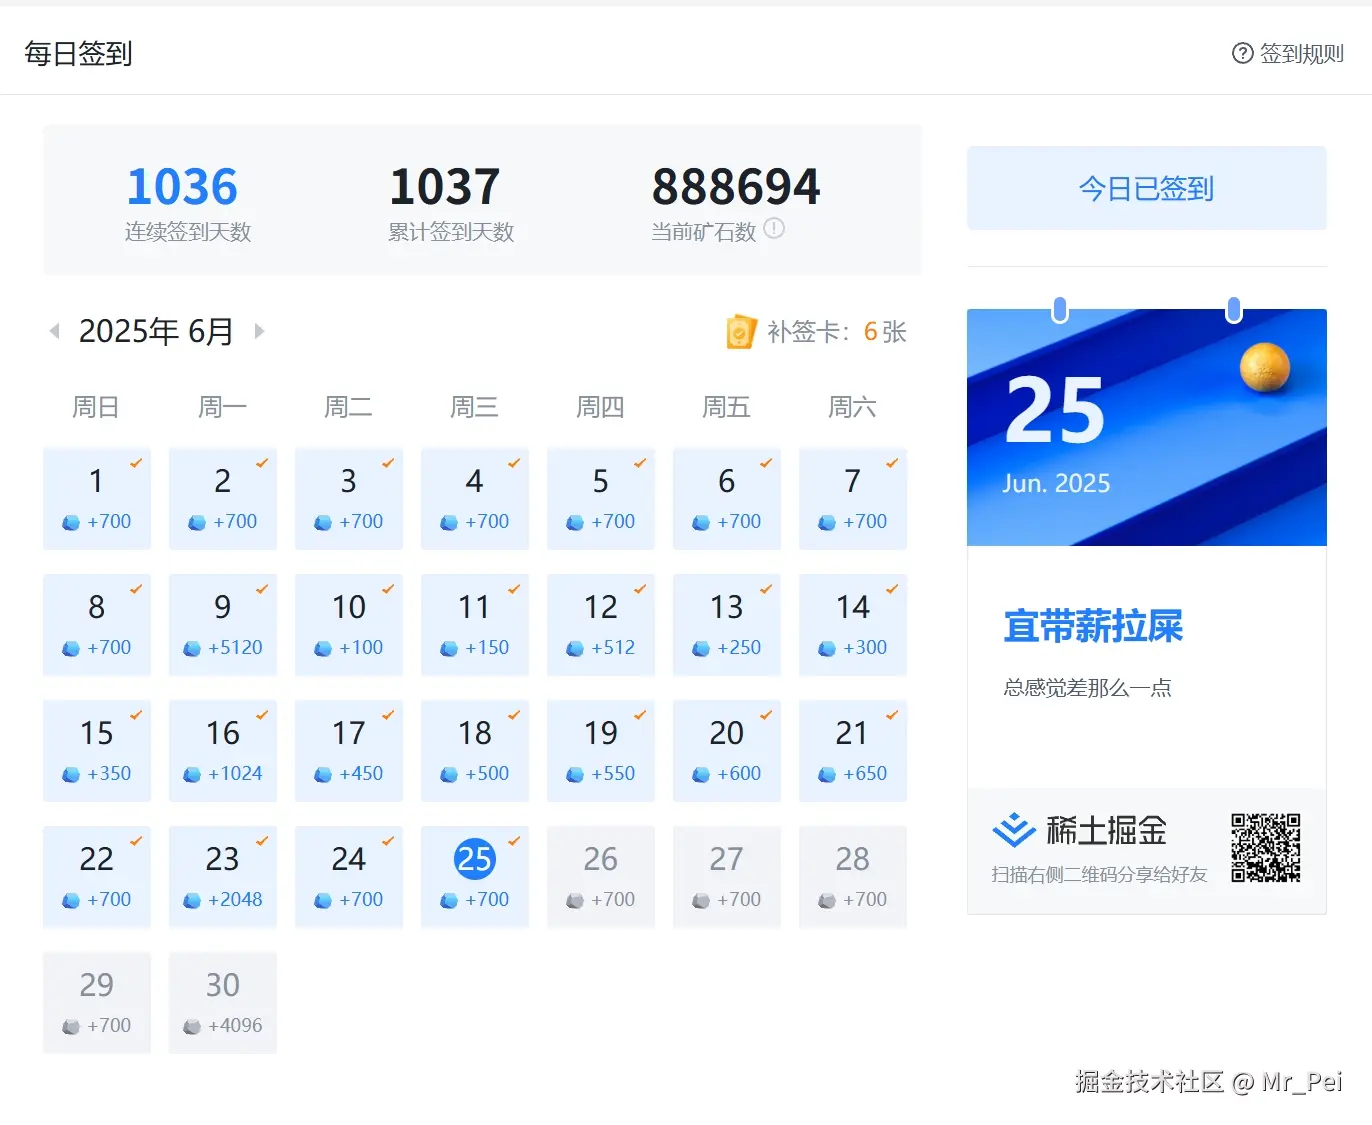Click the orange 6张 makeup card count
Image resolution: width=1372 pixels, height=1125 pixels.
point(878,331)
